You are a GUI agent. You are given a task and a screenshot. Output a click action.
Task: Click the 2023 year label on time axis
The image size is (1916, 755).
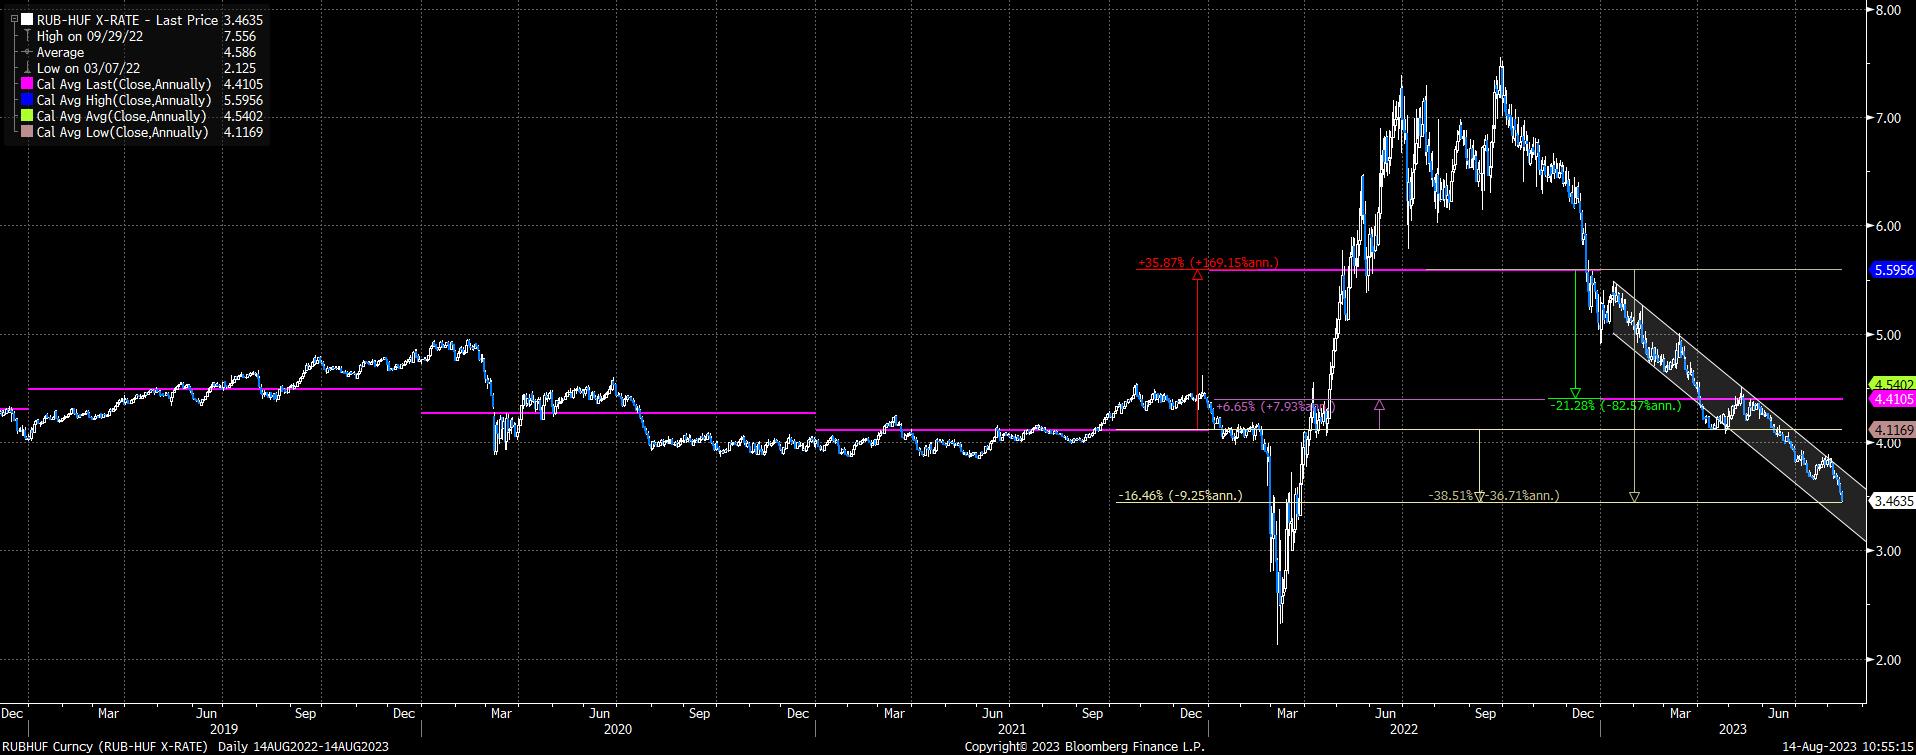coord(1732,730)
